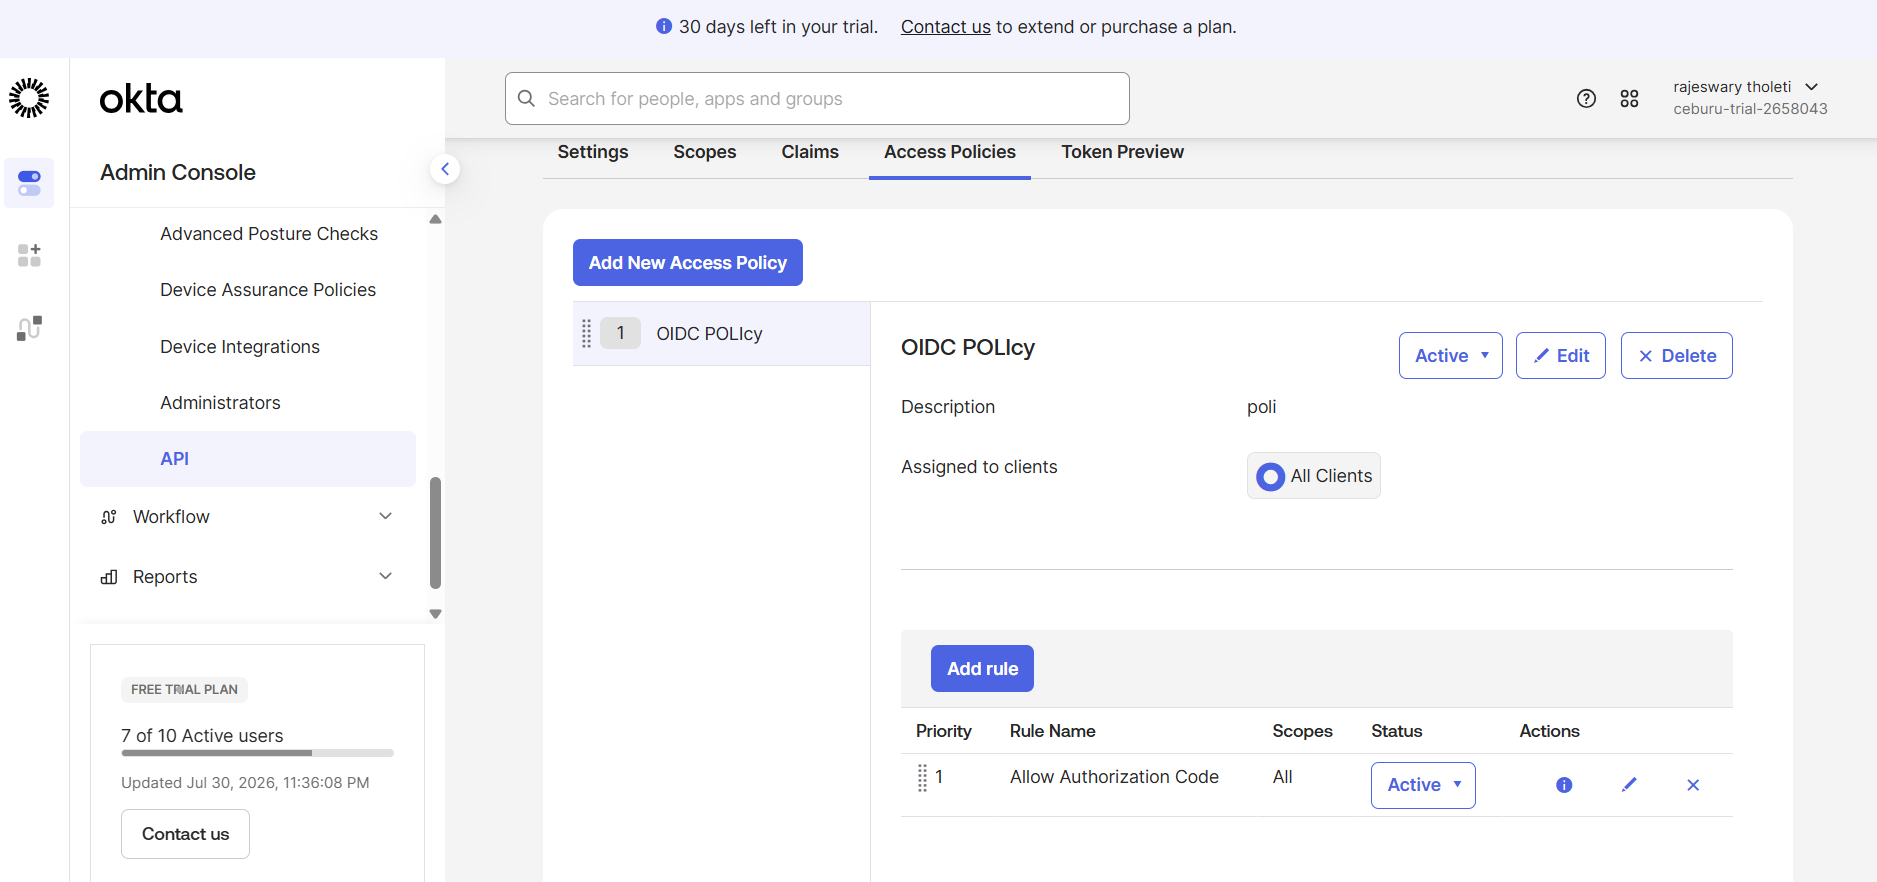Viewport: 1877px width, 882px height.
Task: Click '7 of 10 Active users' text
Action: [202, 736]
